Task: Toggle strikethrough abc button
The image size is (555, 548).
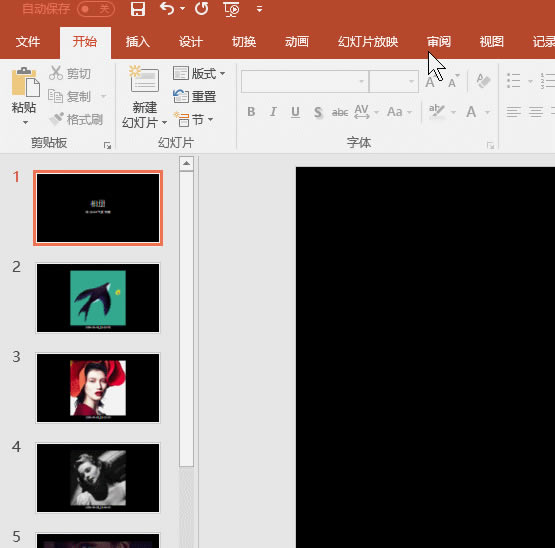Action: pyautogui.click(x=340, y=113)
